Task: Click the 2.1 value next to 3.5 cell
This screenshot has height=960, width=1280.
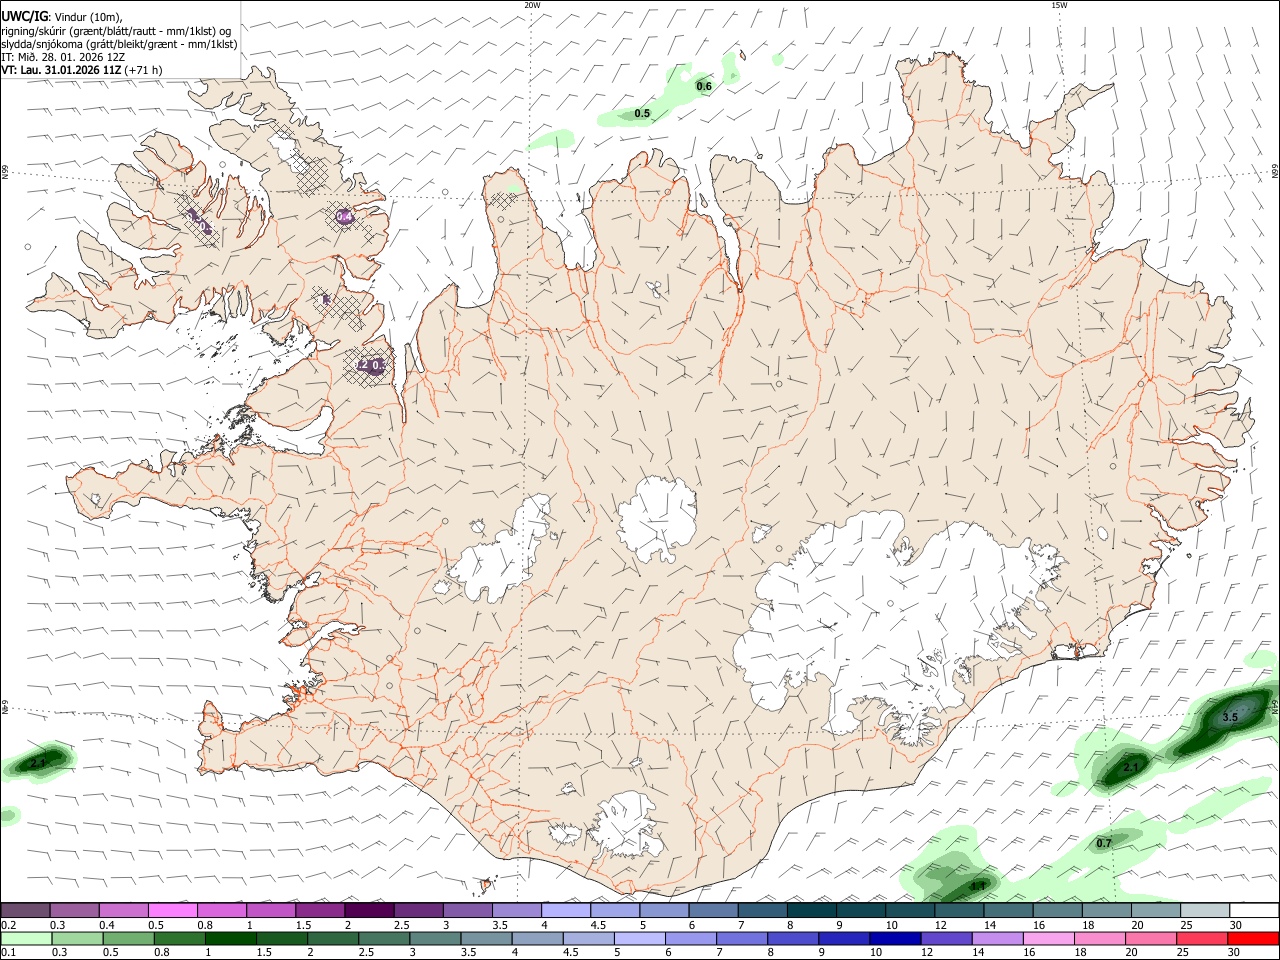Action: click(1132, 767)
